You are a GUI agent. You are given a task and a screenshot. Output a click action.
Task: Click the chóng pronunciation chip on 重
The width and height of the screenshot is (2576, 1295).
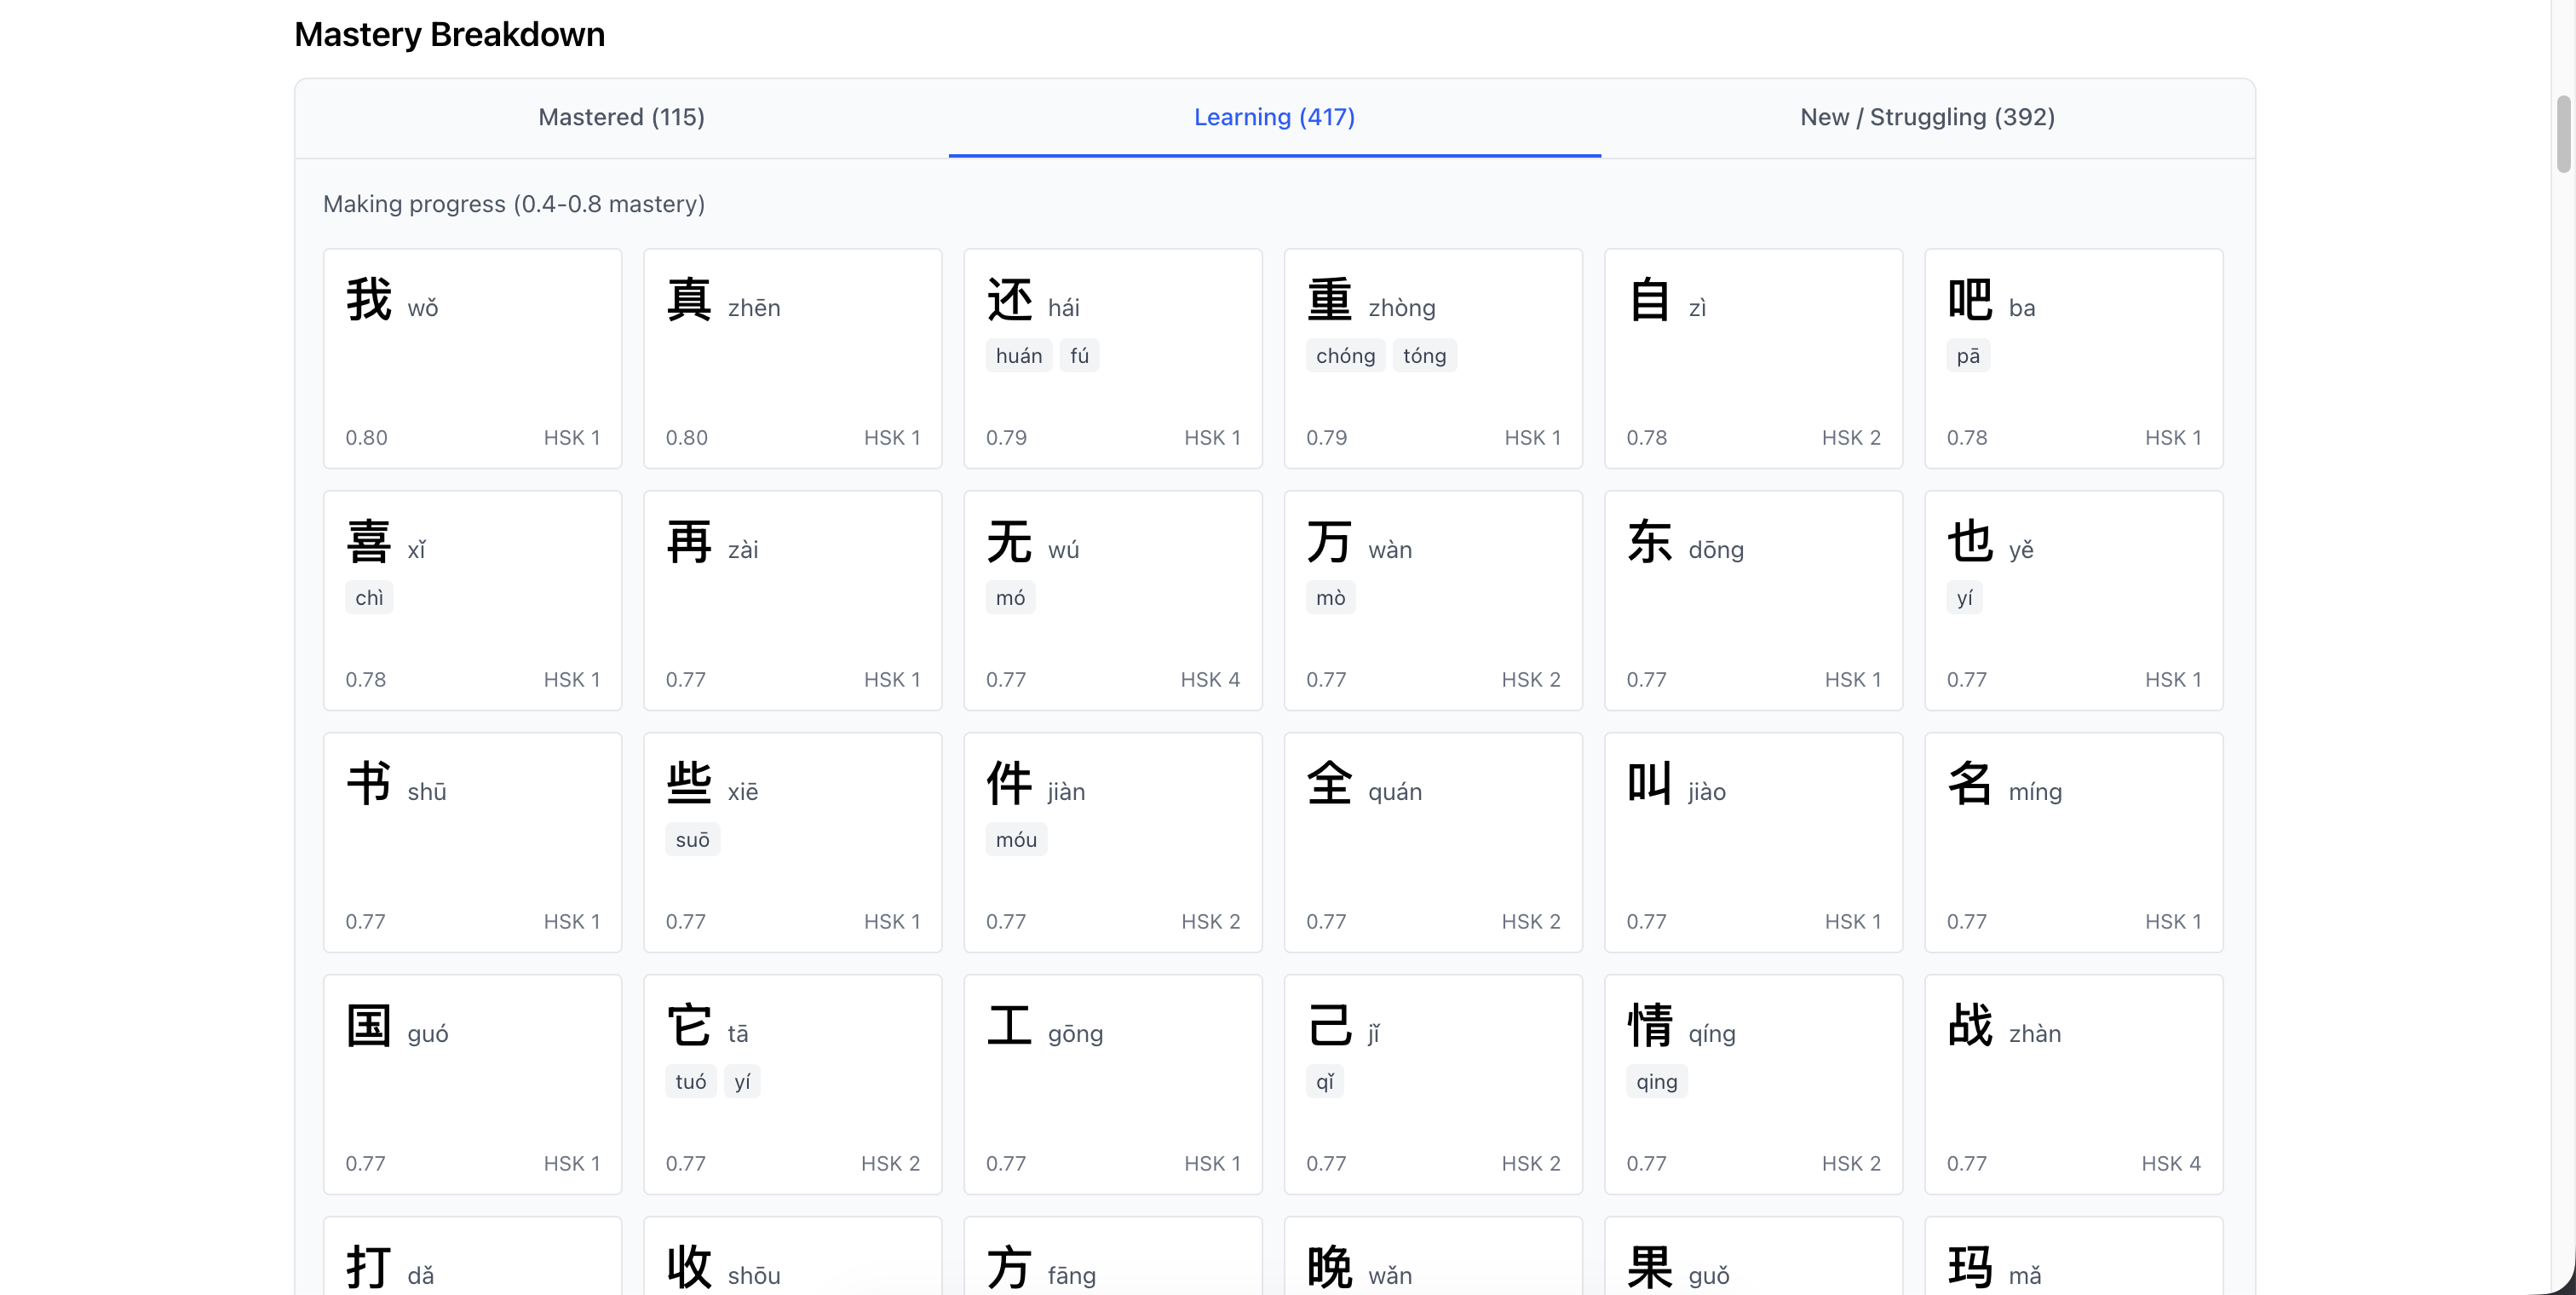coord(1344,356)
